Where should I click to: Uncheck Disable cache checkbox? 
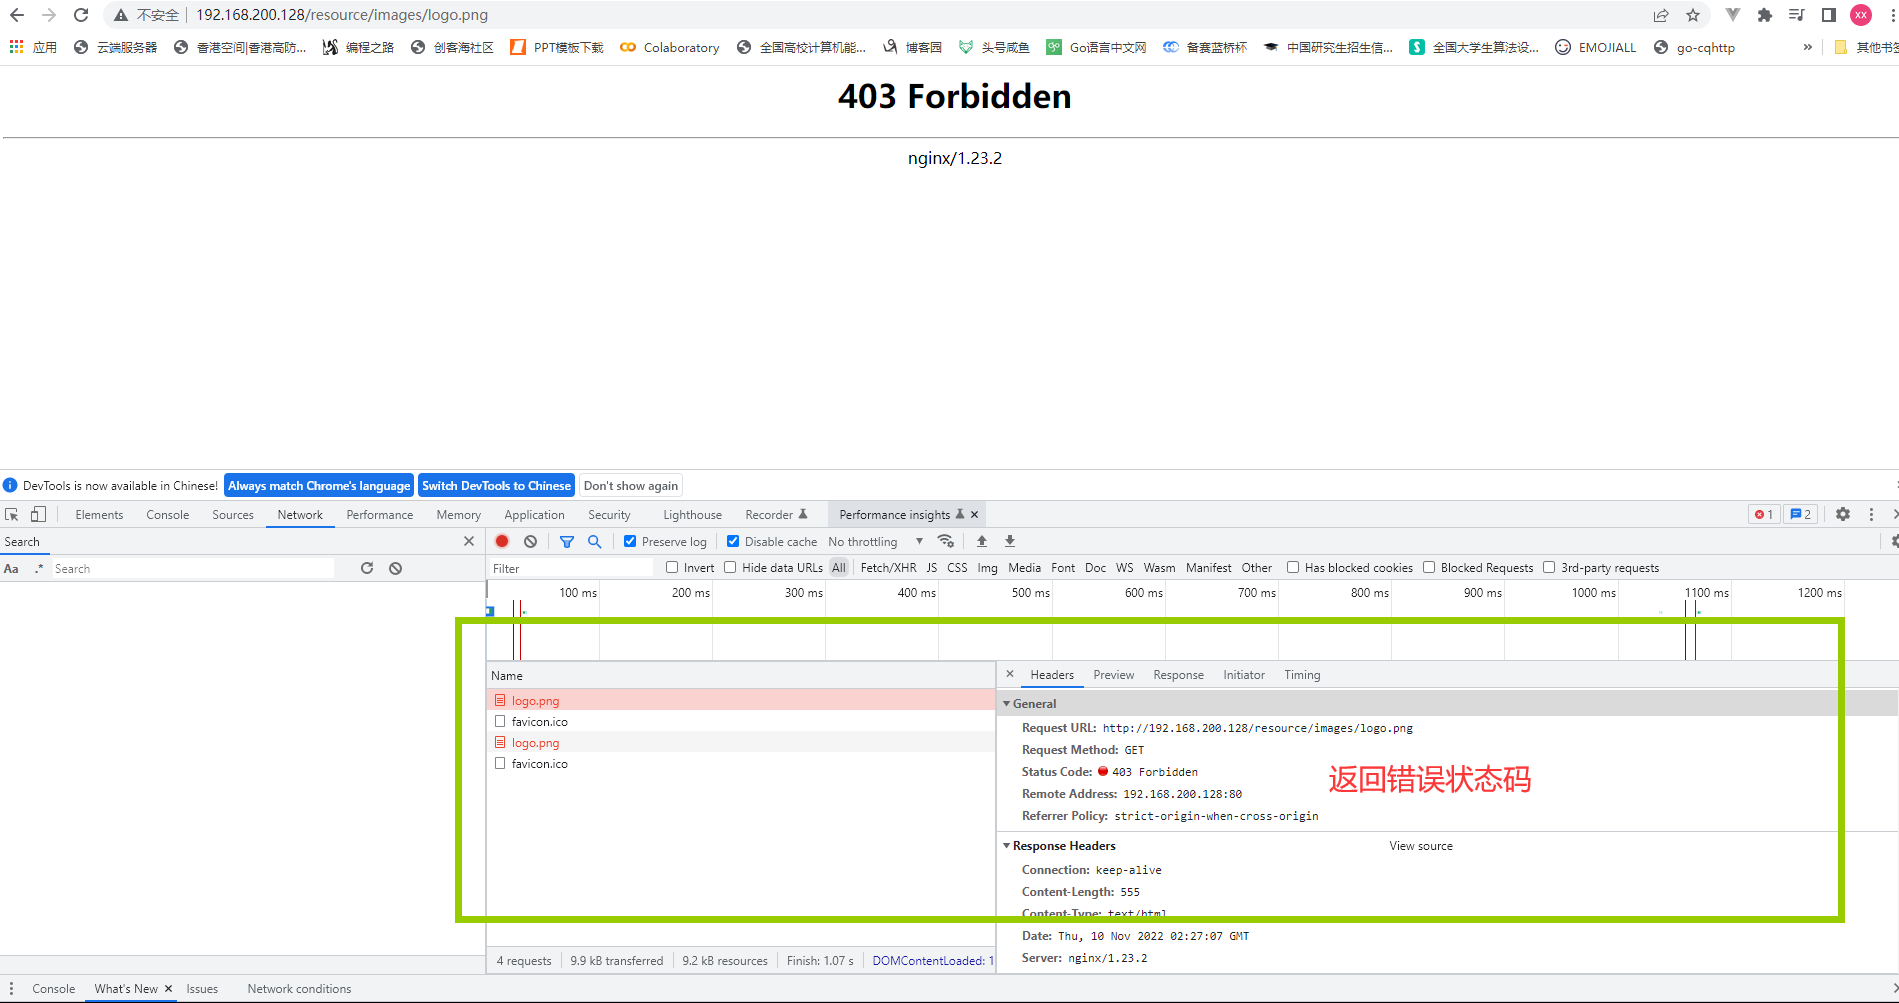(x=733, y=541)
